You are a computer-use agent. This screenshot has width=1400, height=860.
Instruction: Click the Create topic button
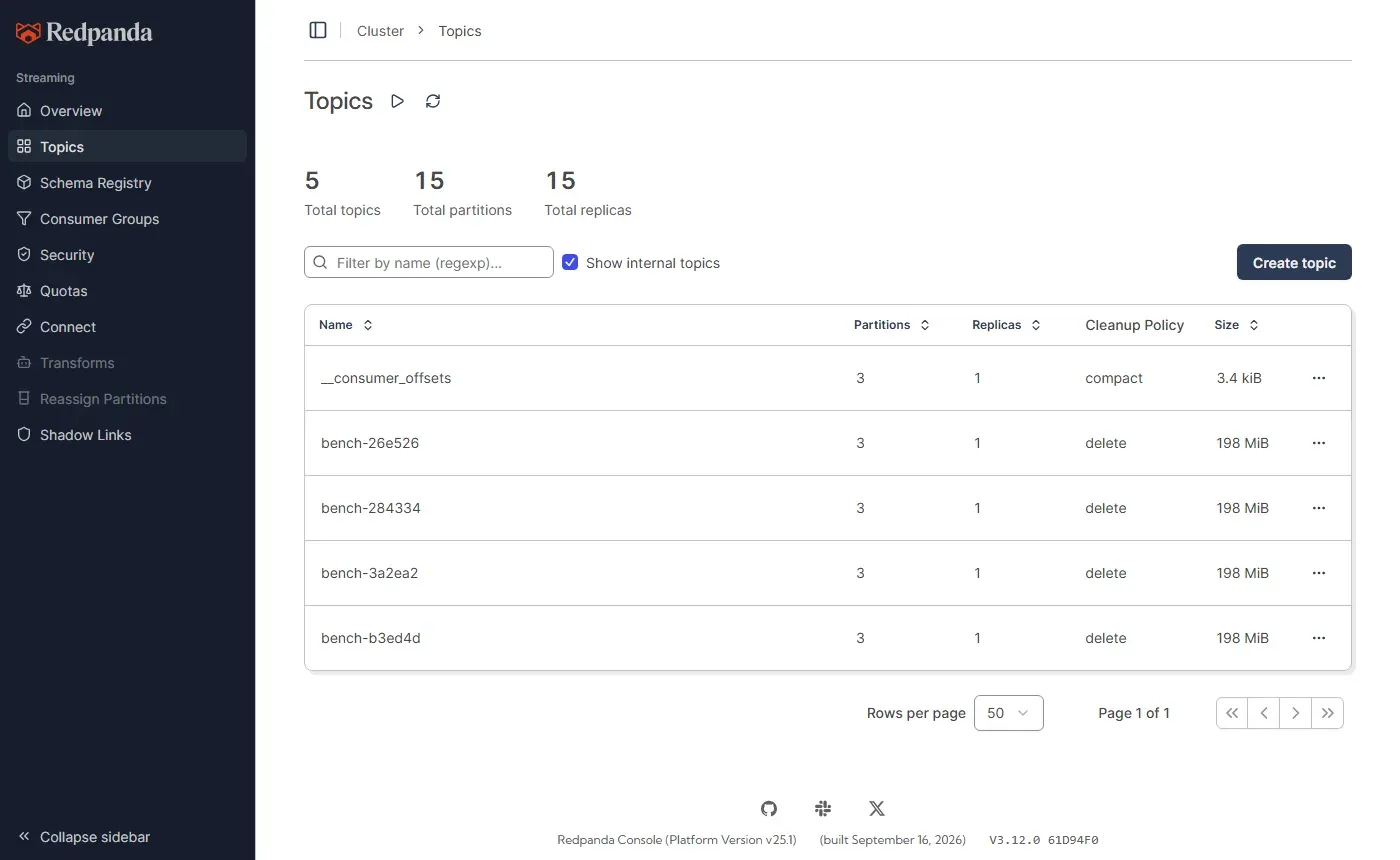1294,262
